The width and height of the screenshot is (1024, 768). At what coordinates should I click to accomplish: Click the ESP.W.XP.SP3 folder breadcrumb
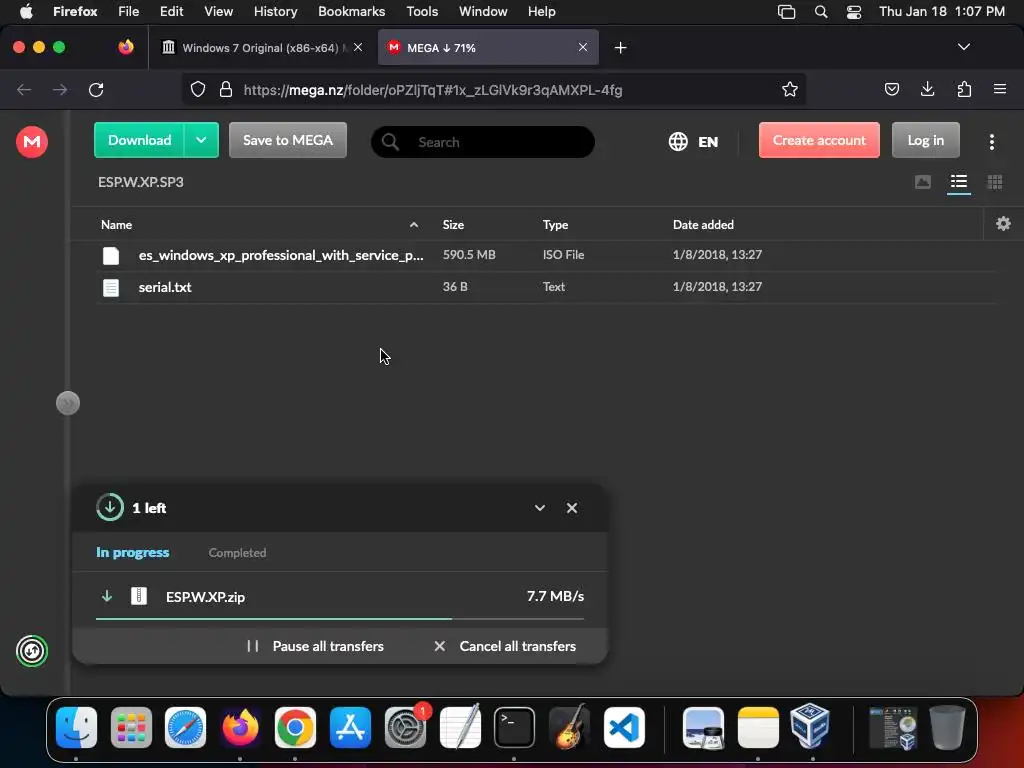[140, 182]
